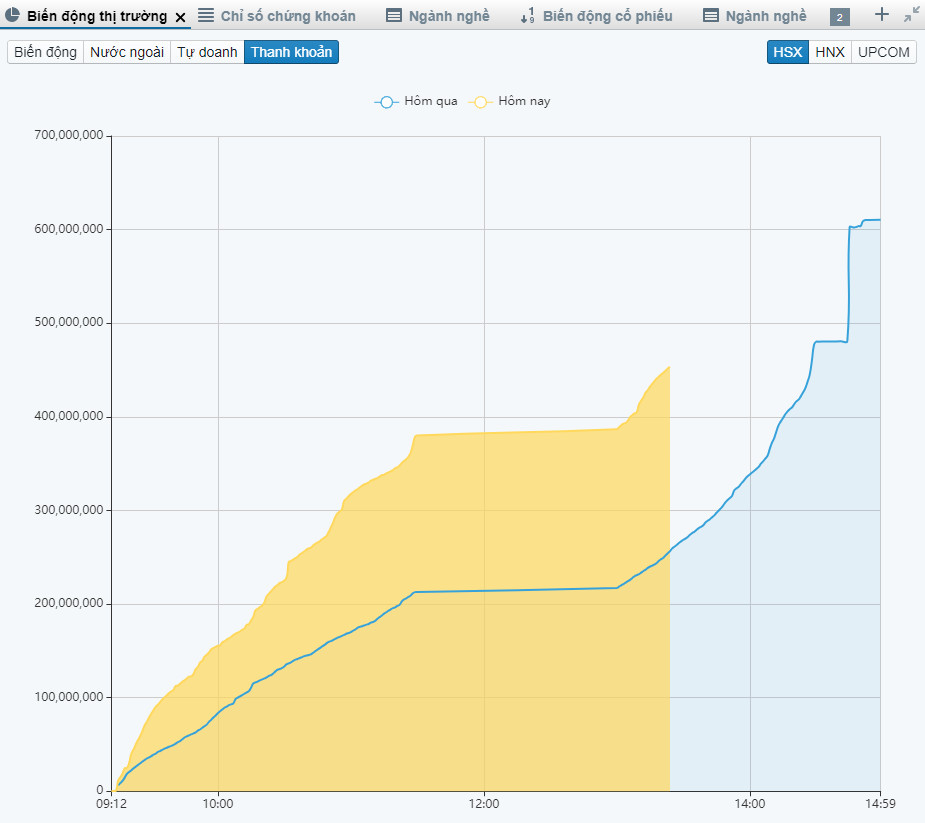Toggle the Hôm nay series in the legend
The width and height of the screenshot is (925, 823).
pyautogui.click(x=510, y=101)
